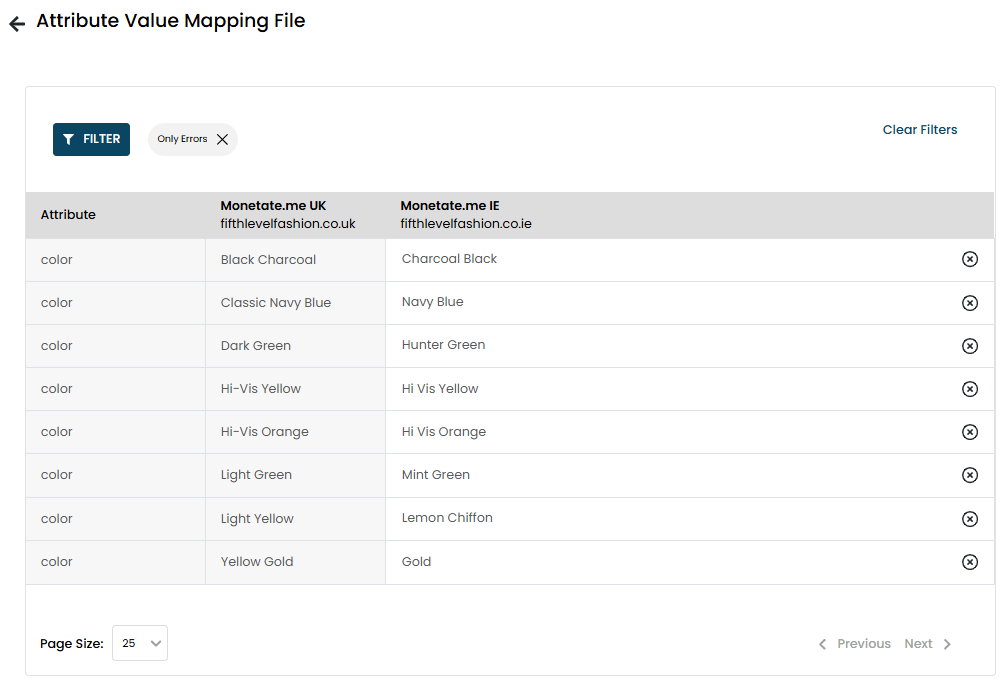Remove the Black Charcoal mapping row

969,260
